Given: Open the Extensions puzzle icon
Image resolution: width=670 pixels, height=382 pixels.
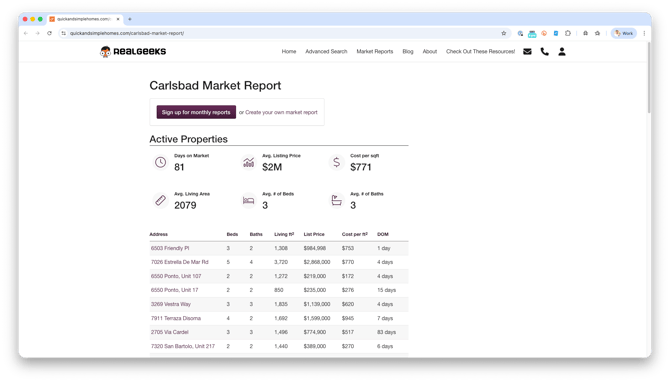Looking at the screenshot, I should (x=568, y=33).
